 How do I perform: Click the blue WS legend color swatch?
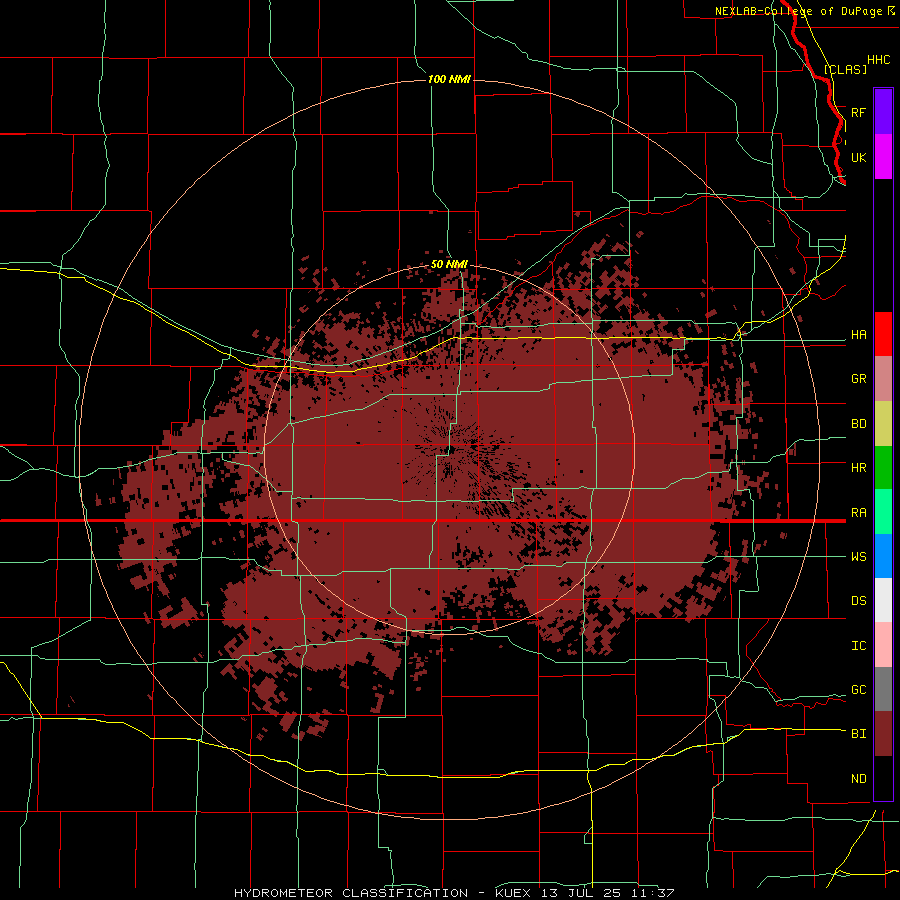pos(883,556)
